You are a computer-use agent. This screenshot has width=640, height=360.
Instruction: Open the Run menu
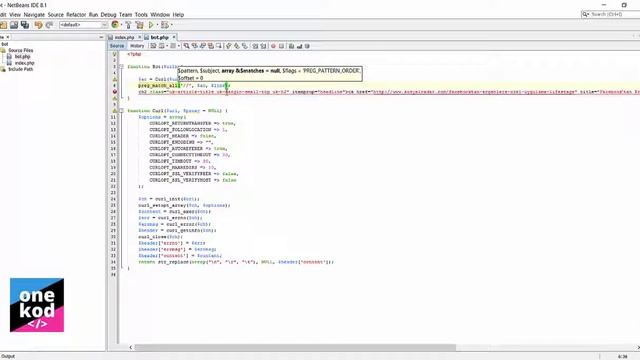click(93, 15)
